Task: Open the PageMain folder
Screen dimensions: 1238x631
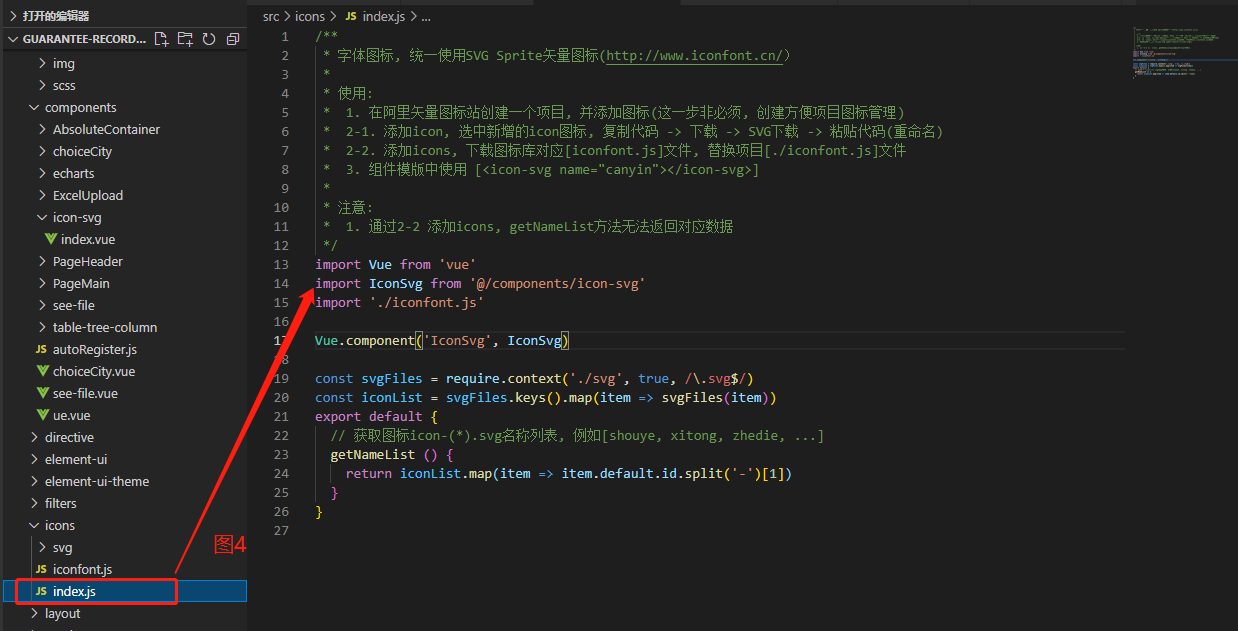Action: 81,283
